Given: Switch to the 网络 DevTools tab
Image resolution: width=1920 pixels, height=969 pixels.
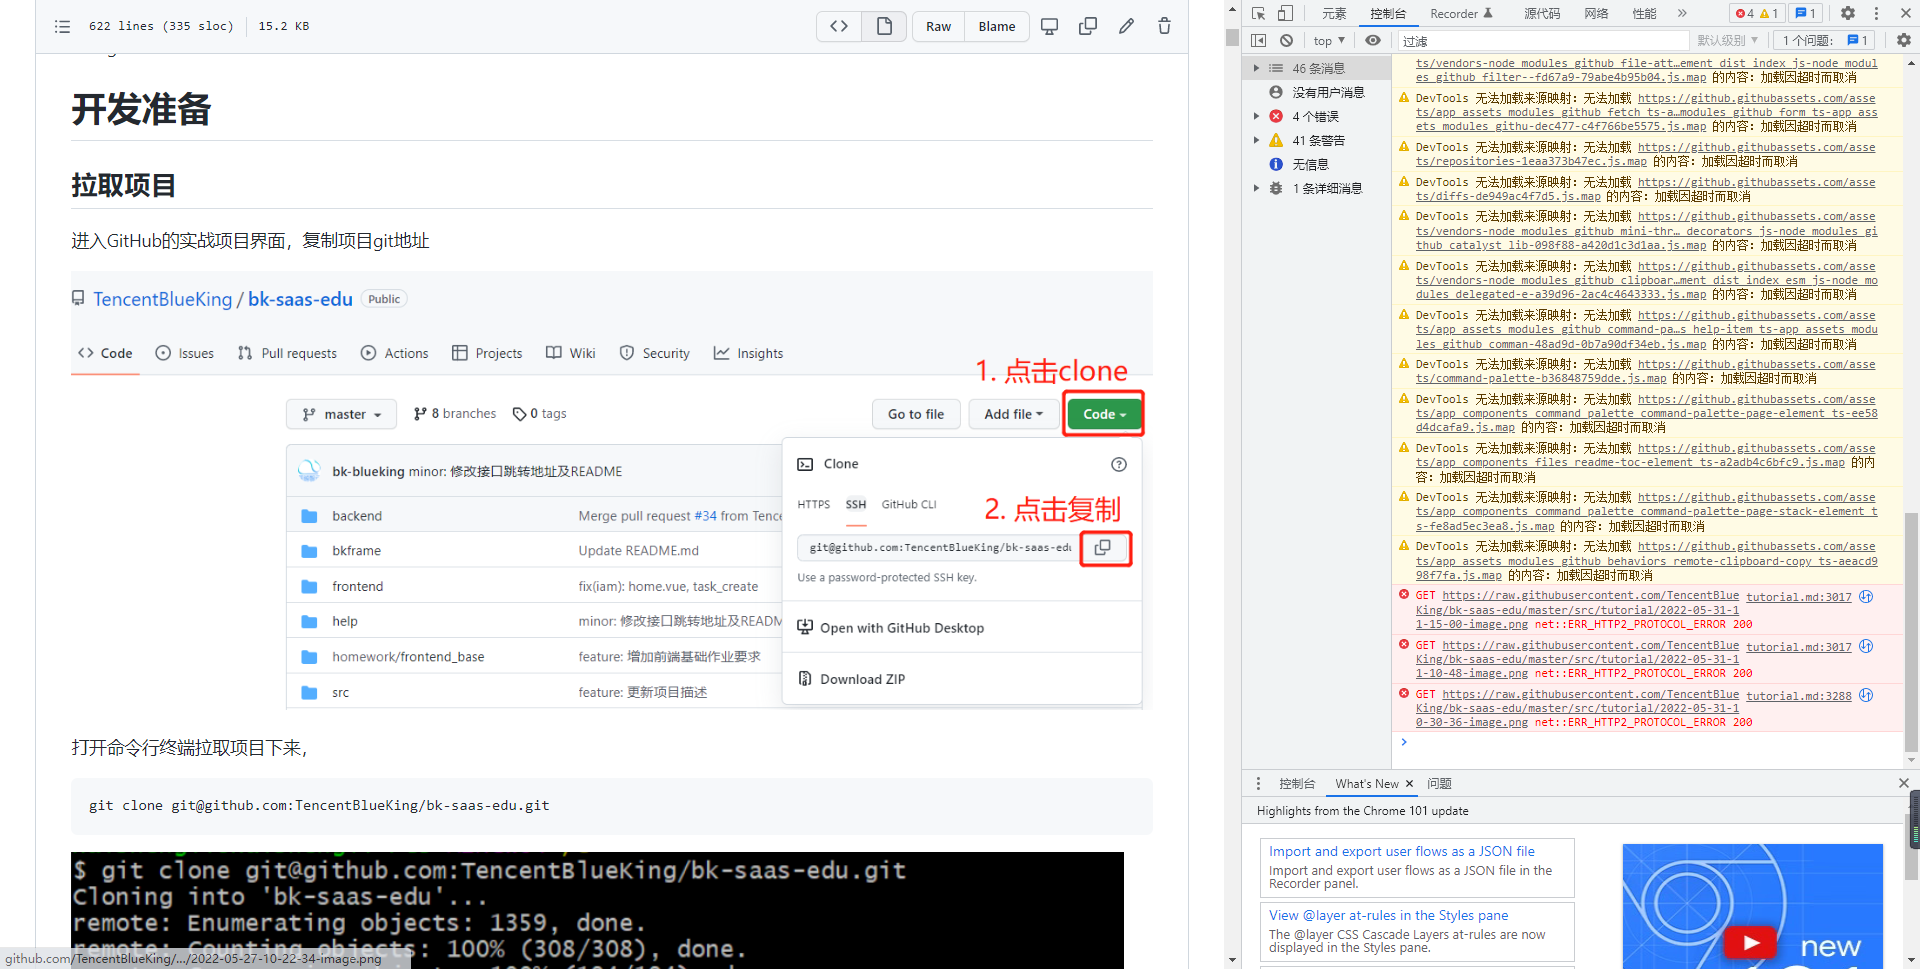Looking at the screenshot, I should pos(1596,13).
